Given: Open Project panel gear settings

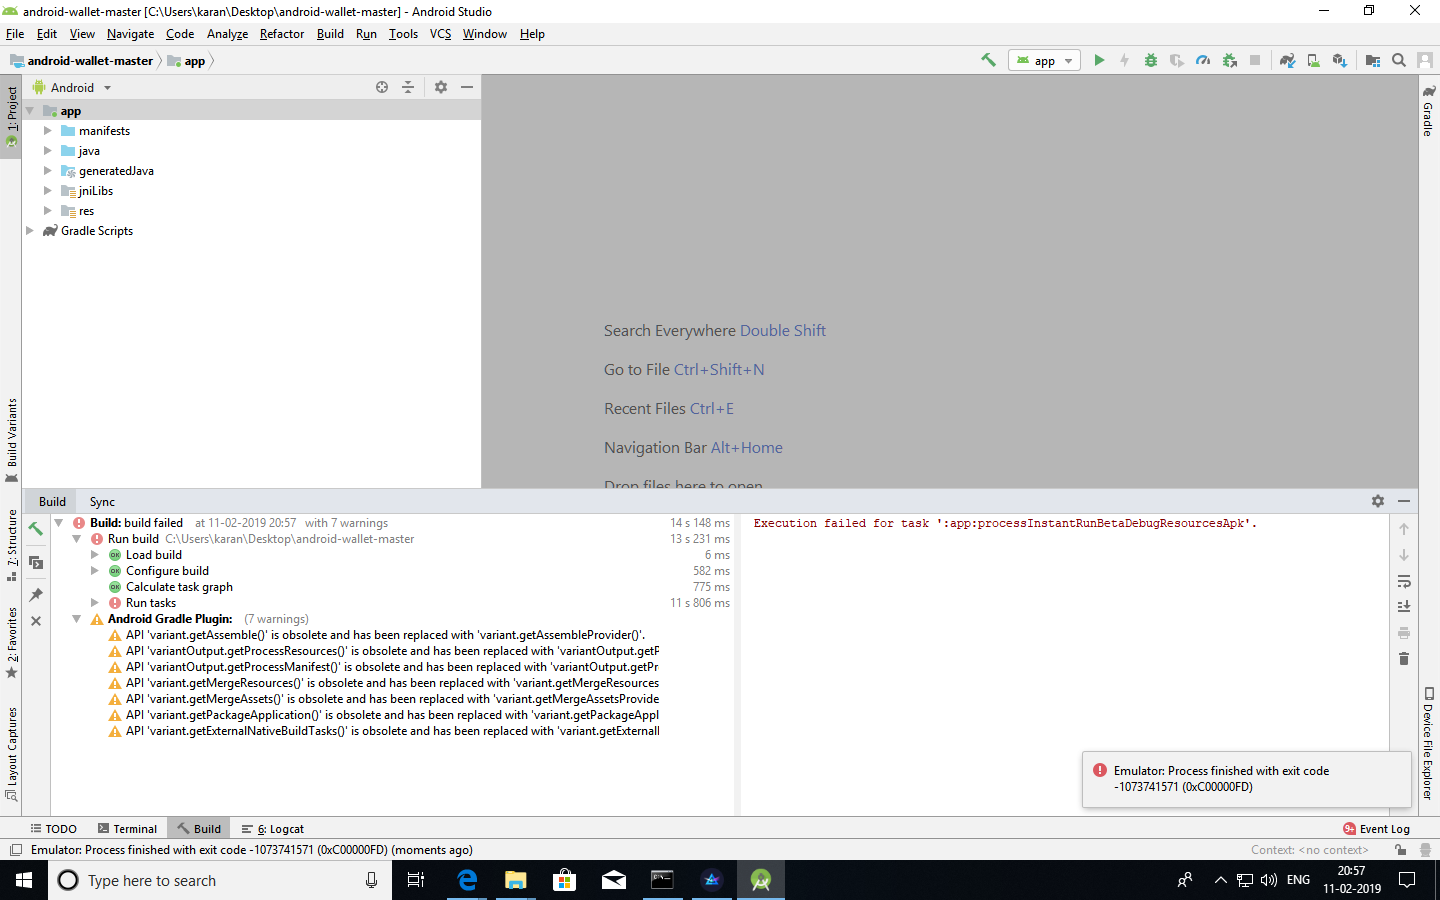Looking at the screenshot, I should (x=441, y=87).
